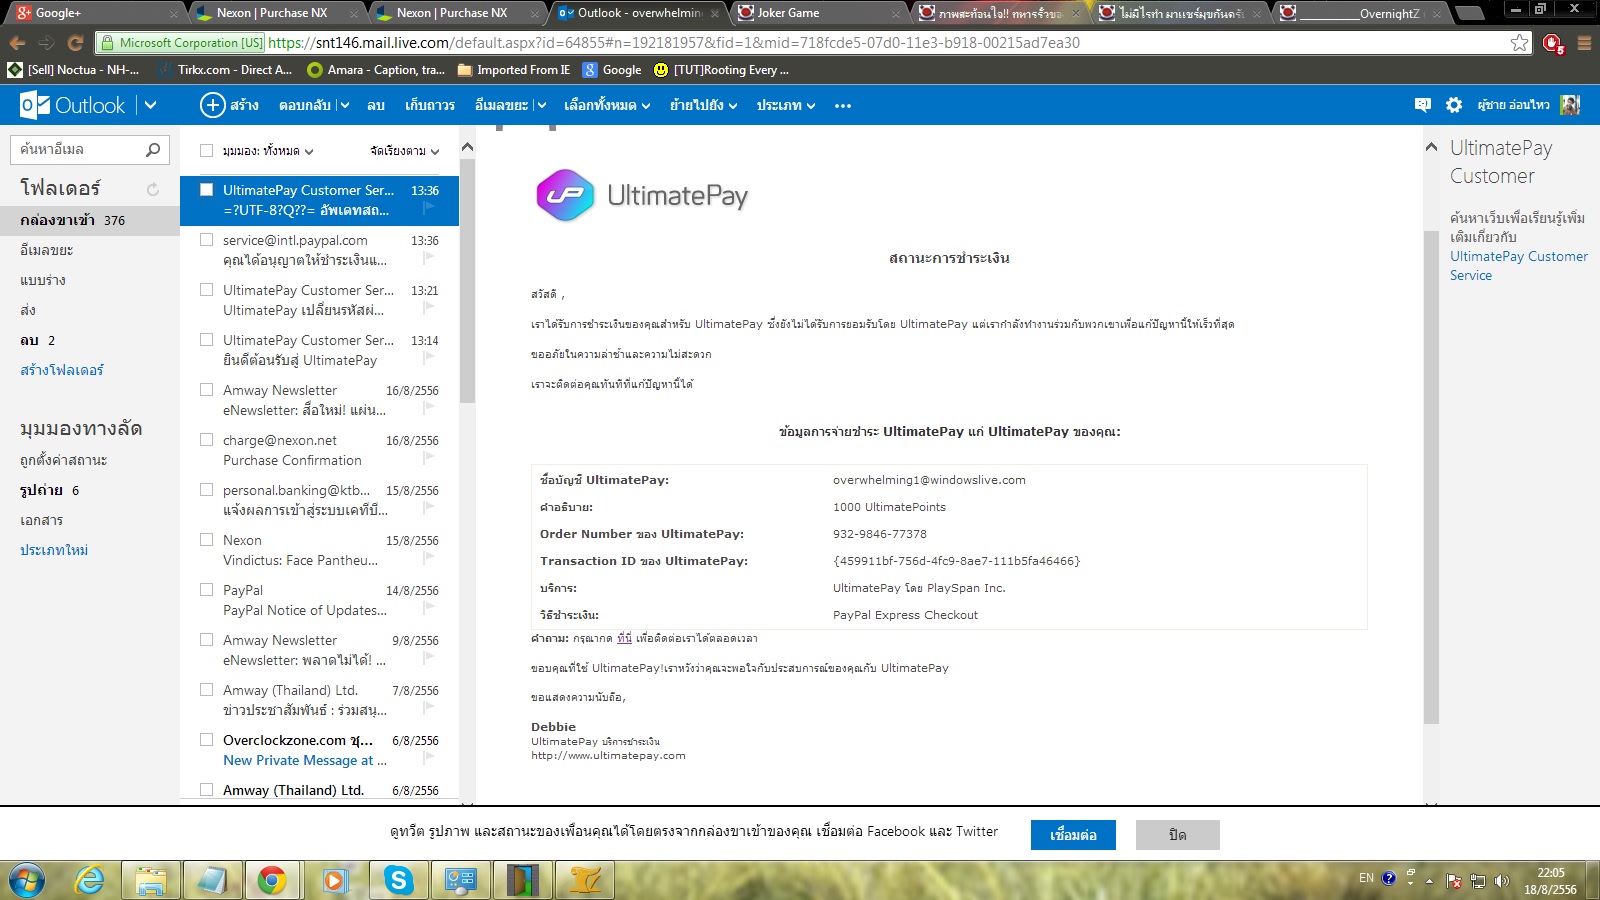Go back with Chrome's back arrow
The width and height of the screenshot is (1600, 900).
[x=17, y=43]
